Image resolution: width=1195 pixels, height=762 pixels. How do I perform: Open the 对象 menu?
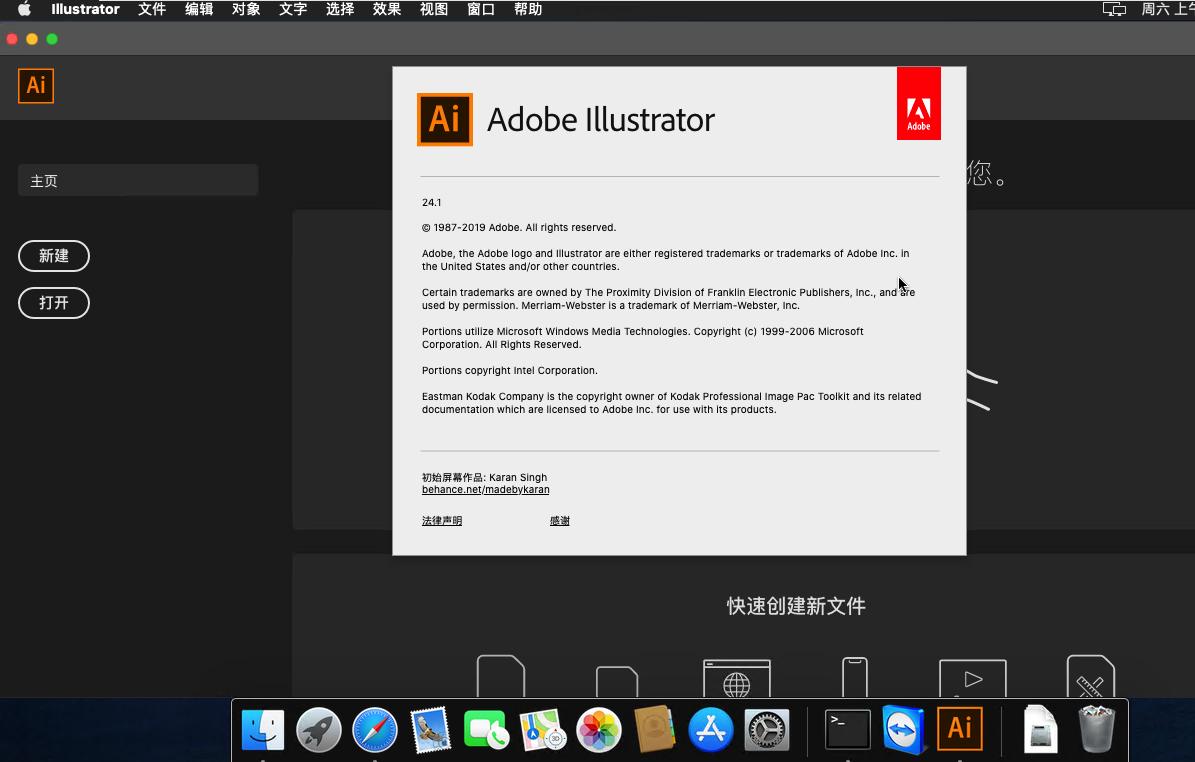246,9
